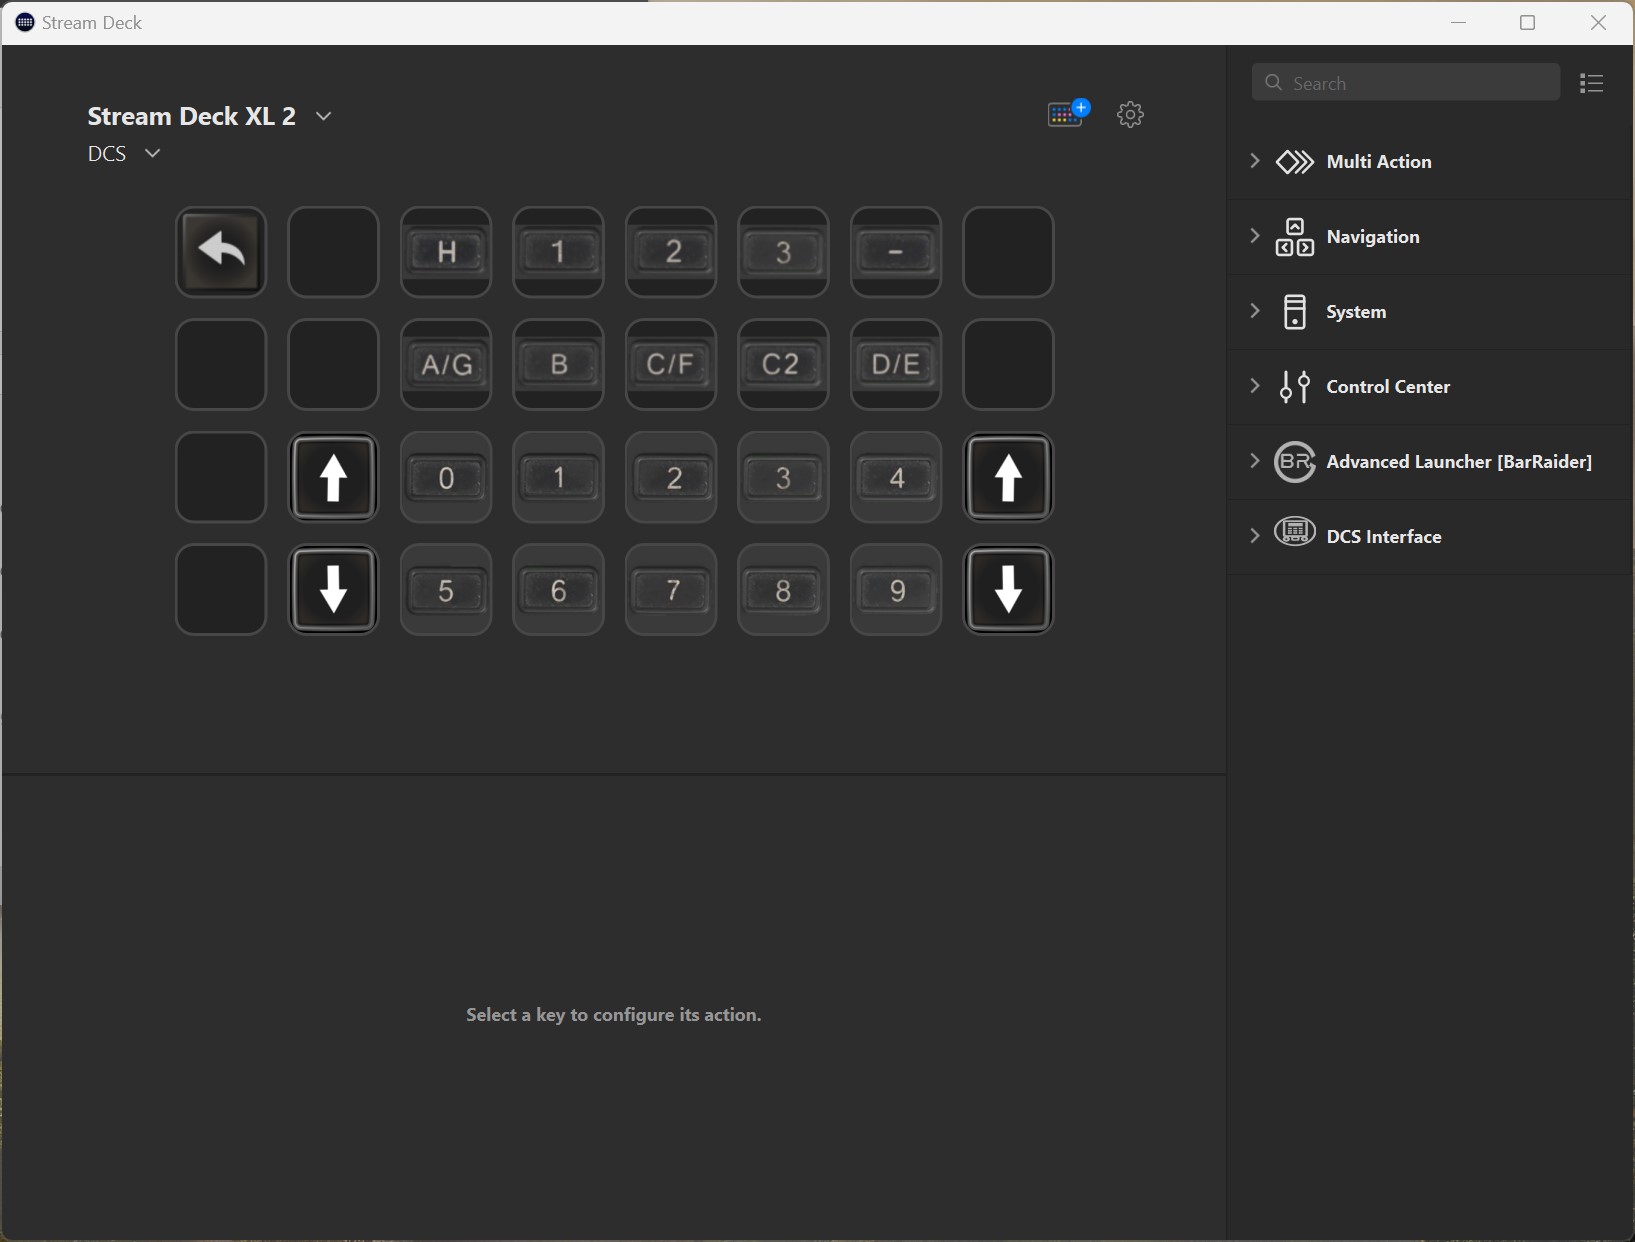Viewport: 1635px width, 1242px height.
Task: Open the Control Center actions group
Action: pos(1387,387)
